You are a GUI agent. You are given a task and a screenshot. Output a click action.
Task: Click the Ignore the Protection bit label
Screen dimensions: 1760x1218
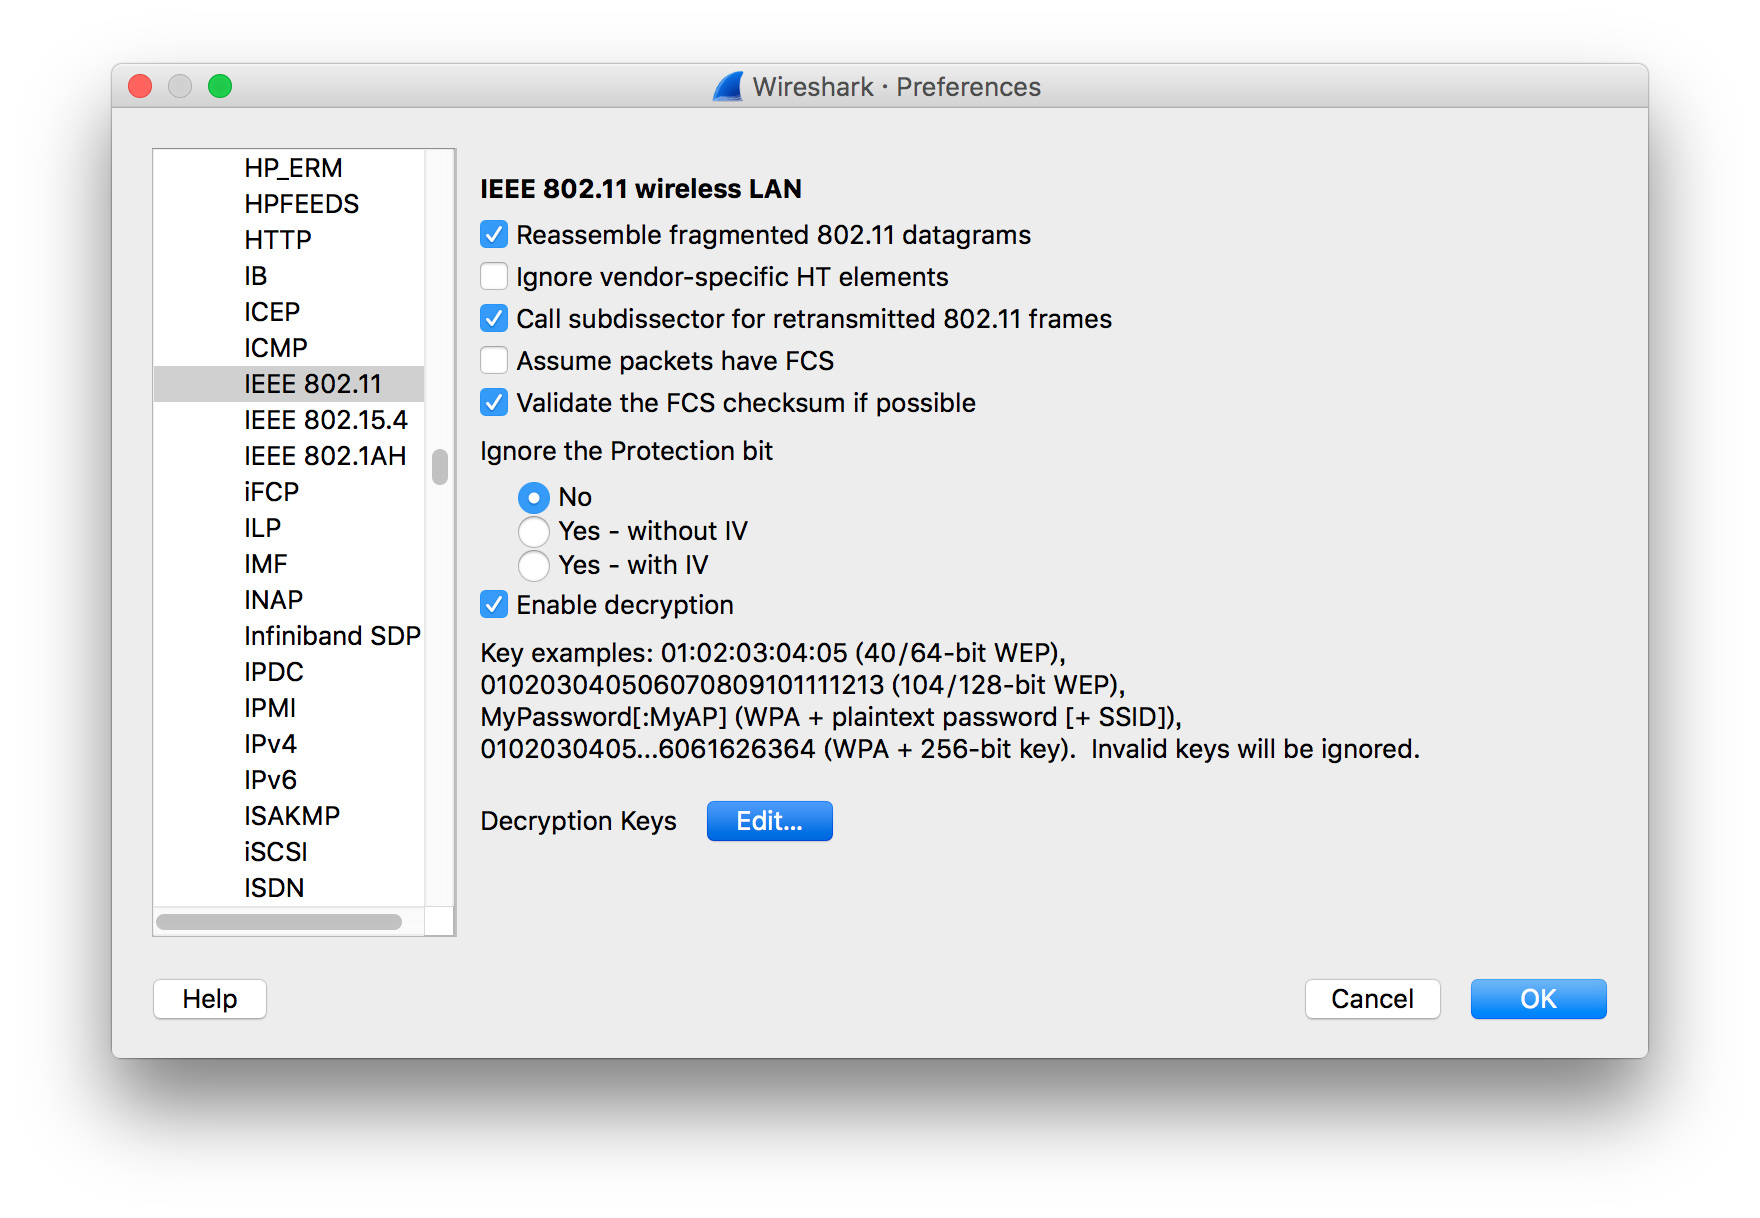click(x=626, y=451)
